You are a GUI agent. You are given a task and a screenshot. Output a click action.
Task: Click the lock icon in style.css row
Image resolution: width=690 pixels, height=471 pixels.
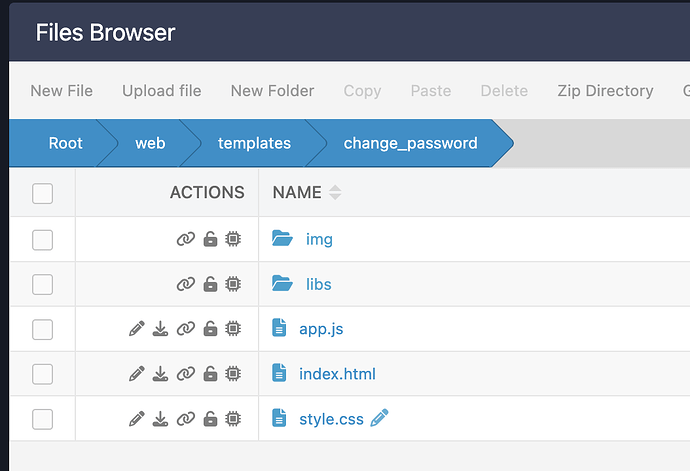210,419
